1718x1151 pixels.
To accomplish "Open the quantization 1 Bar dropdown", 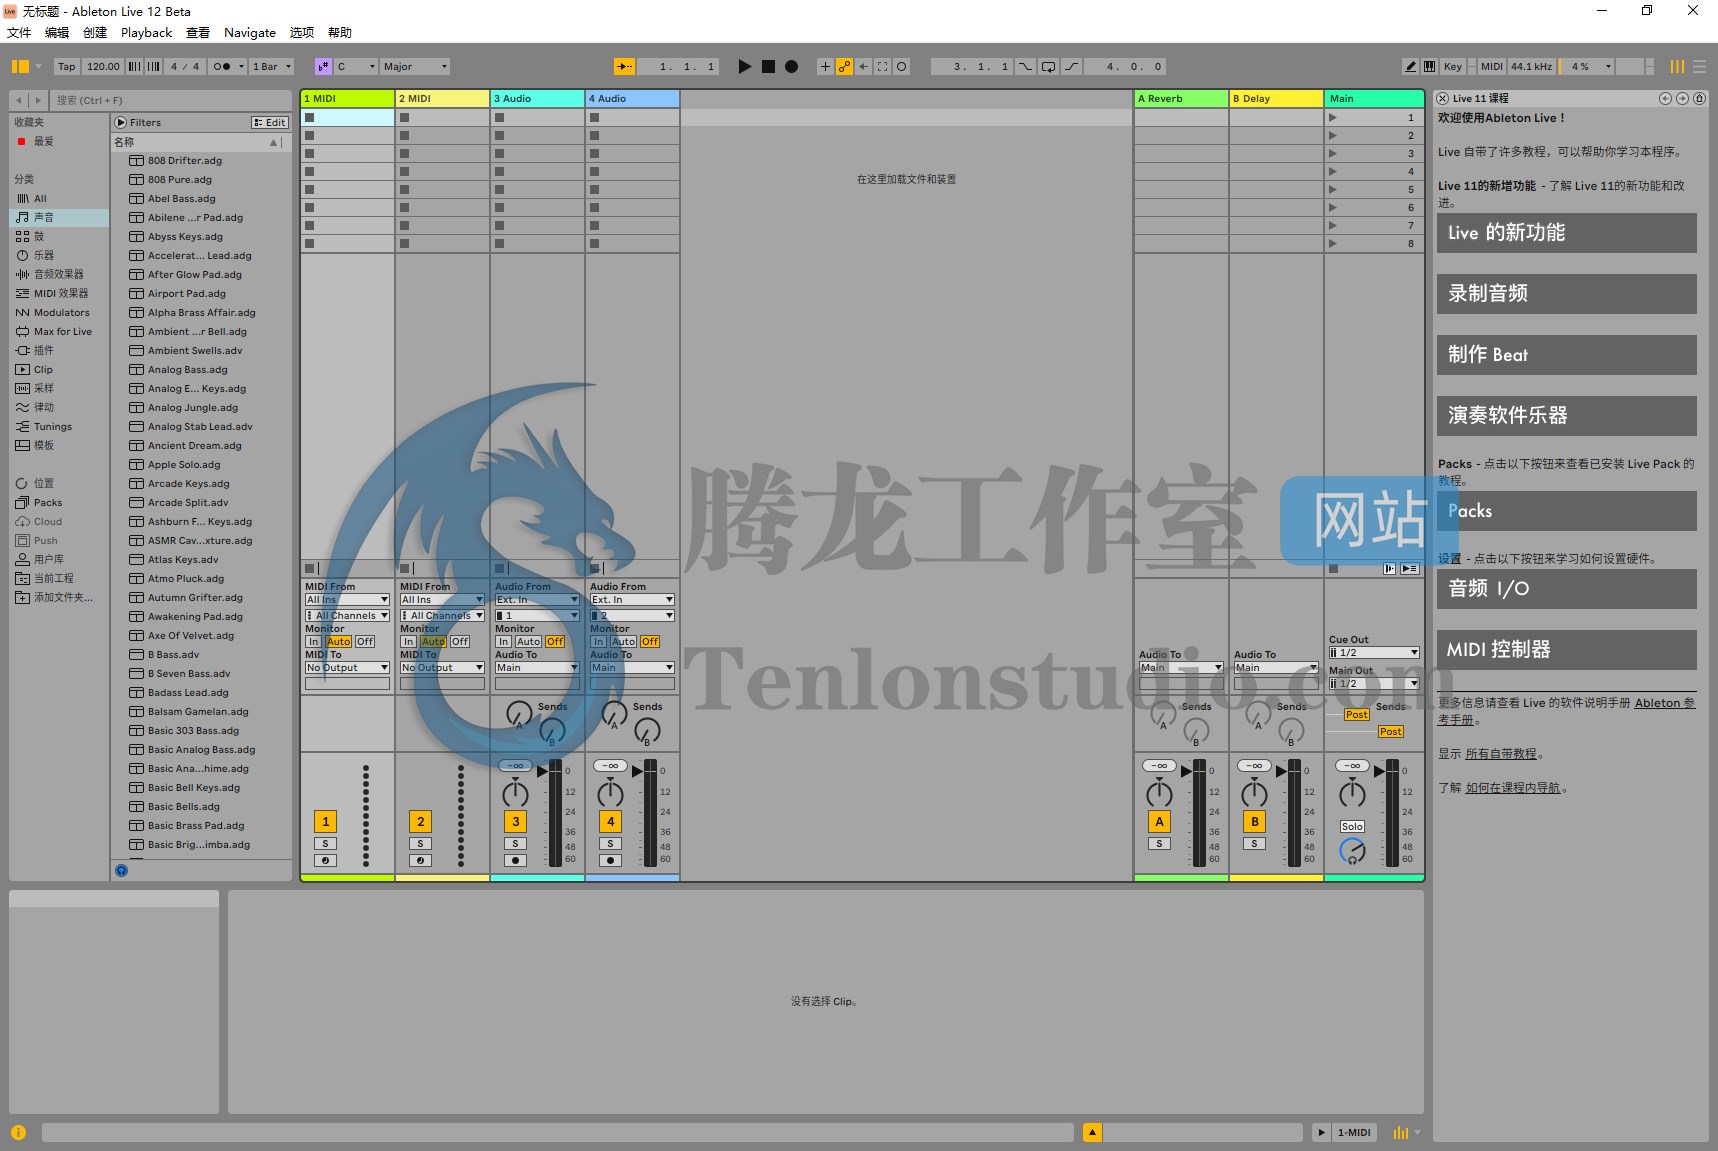I will (x=272, y=67).
